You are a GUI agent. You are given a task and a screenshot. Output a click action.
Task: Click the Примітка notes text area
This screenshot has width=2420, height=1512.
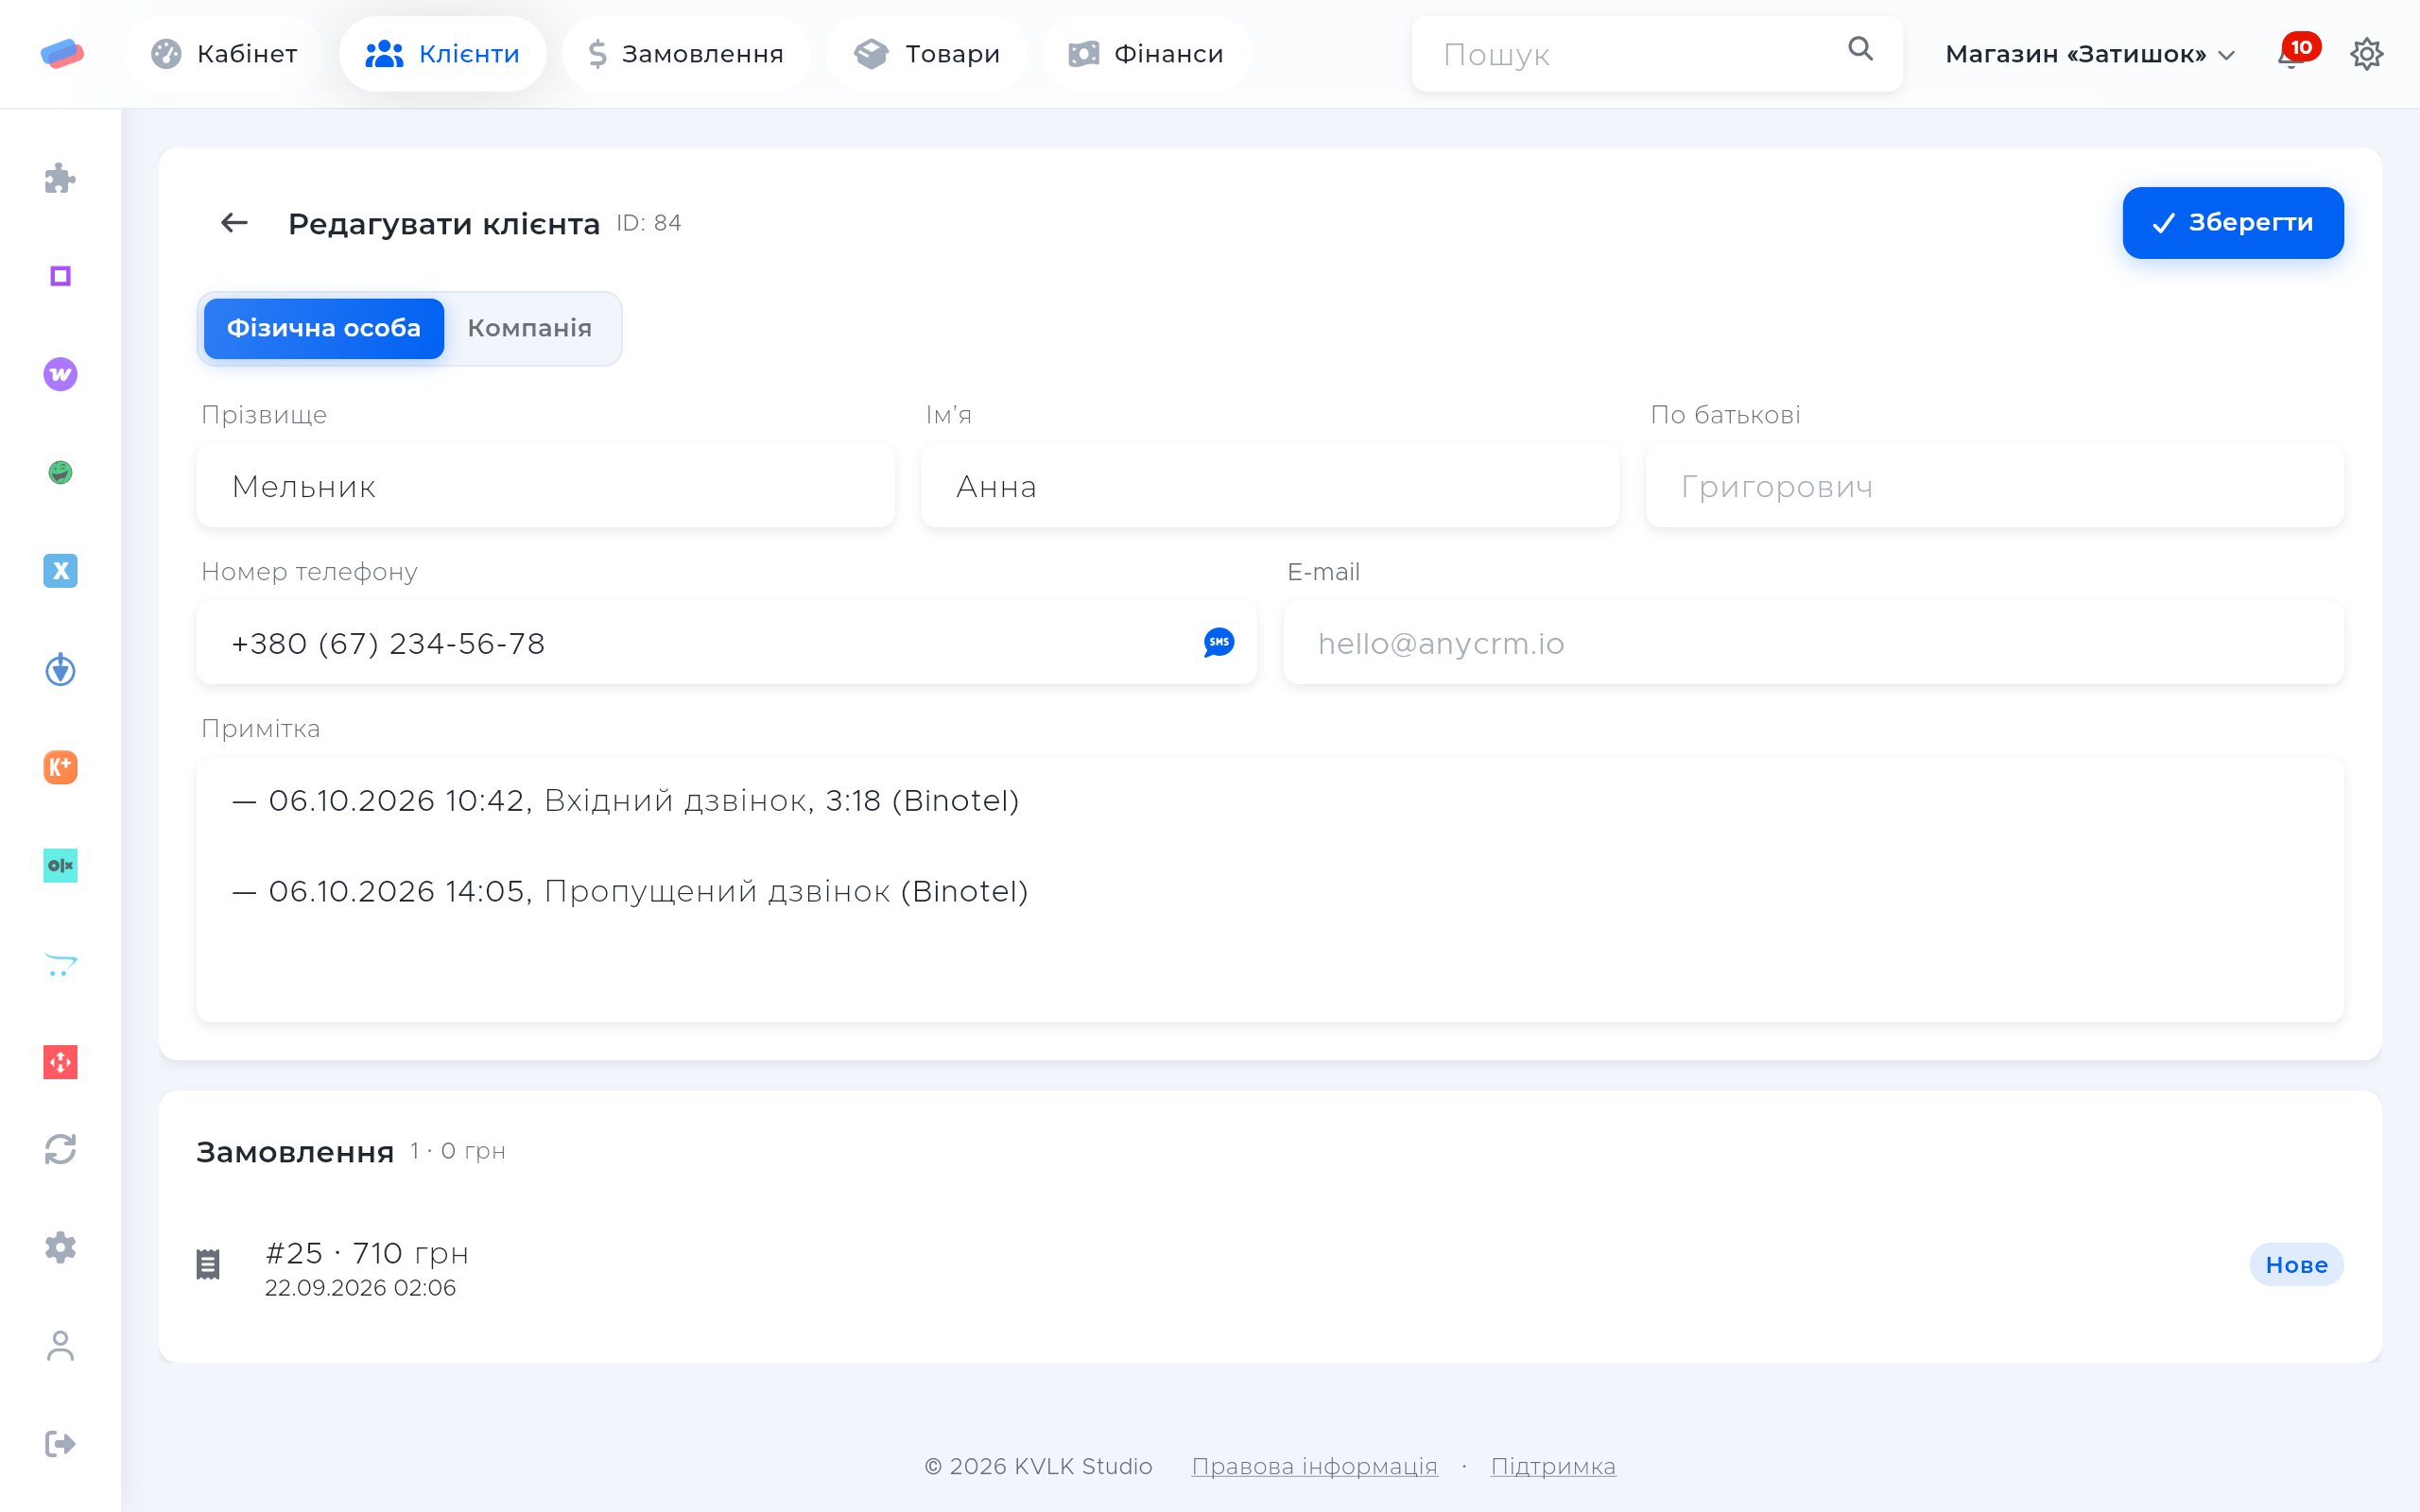(x=1270, y=890)
